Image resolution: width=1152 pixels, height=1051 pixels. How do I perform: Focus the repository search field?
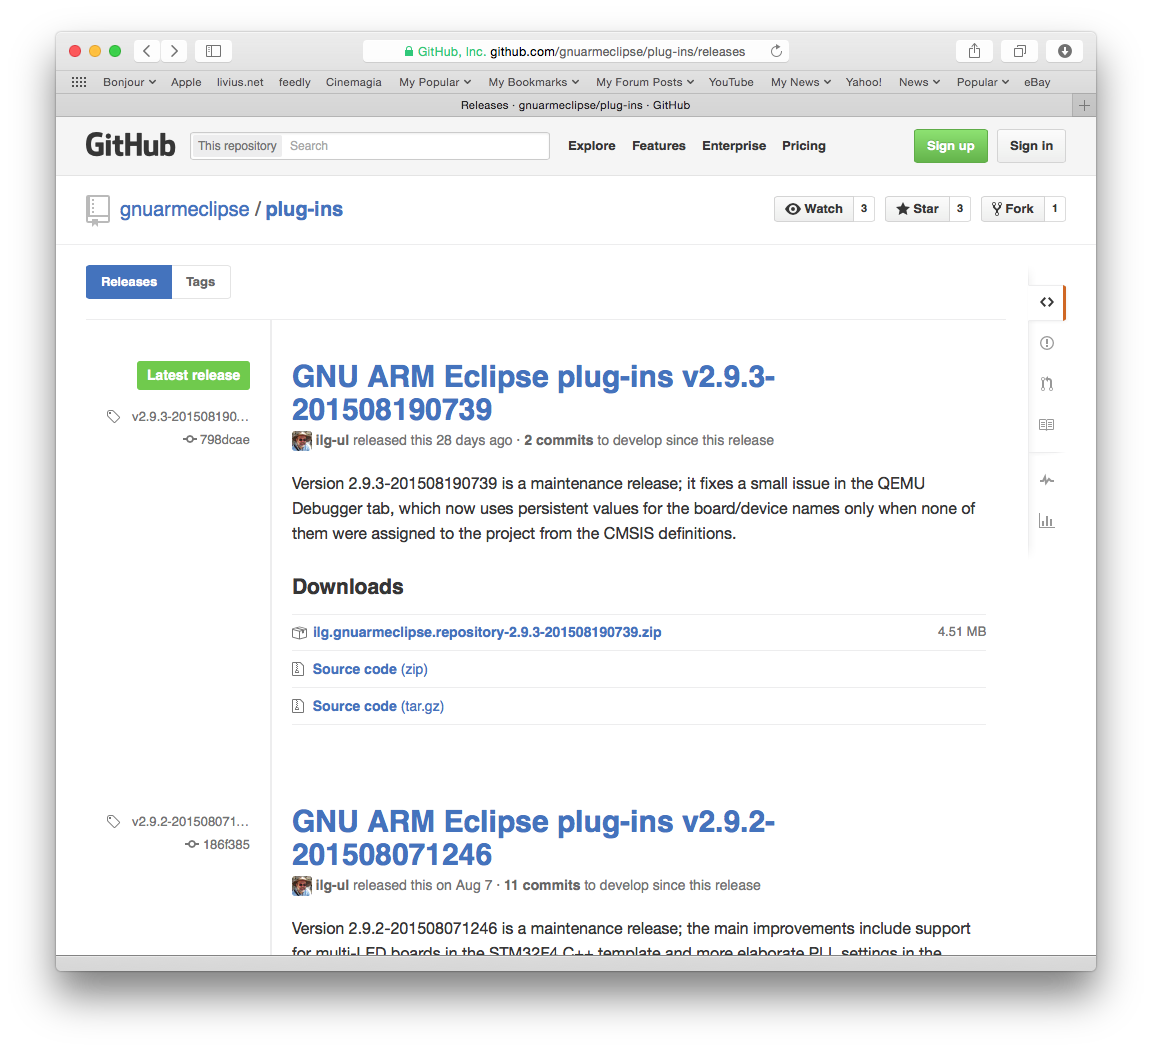pos(416,145)
